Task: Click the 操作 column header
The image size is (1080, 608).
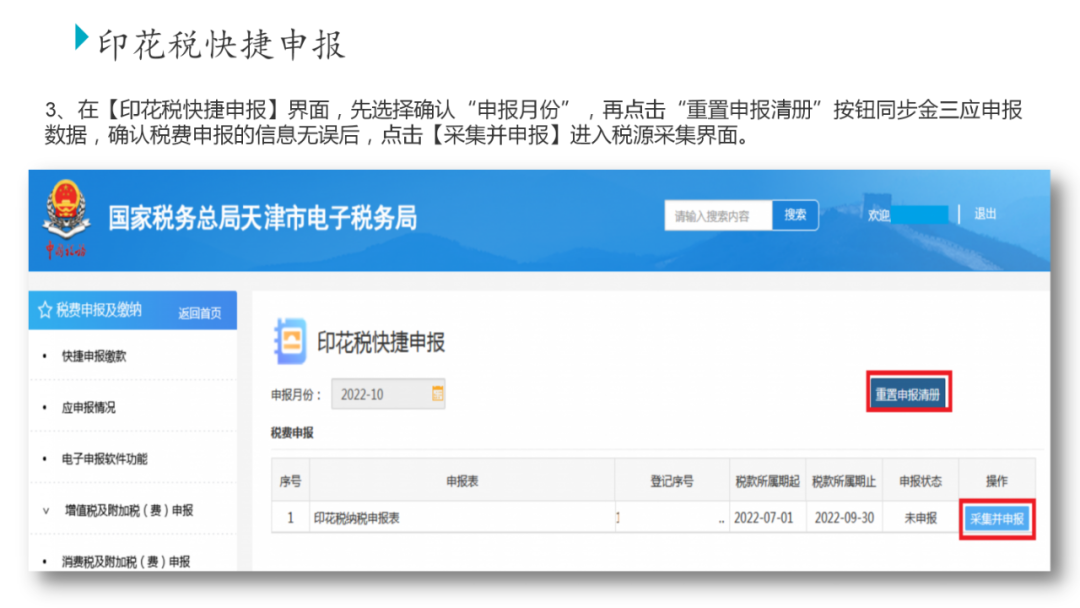Action: (997, 481)
